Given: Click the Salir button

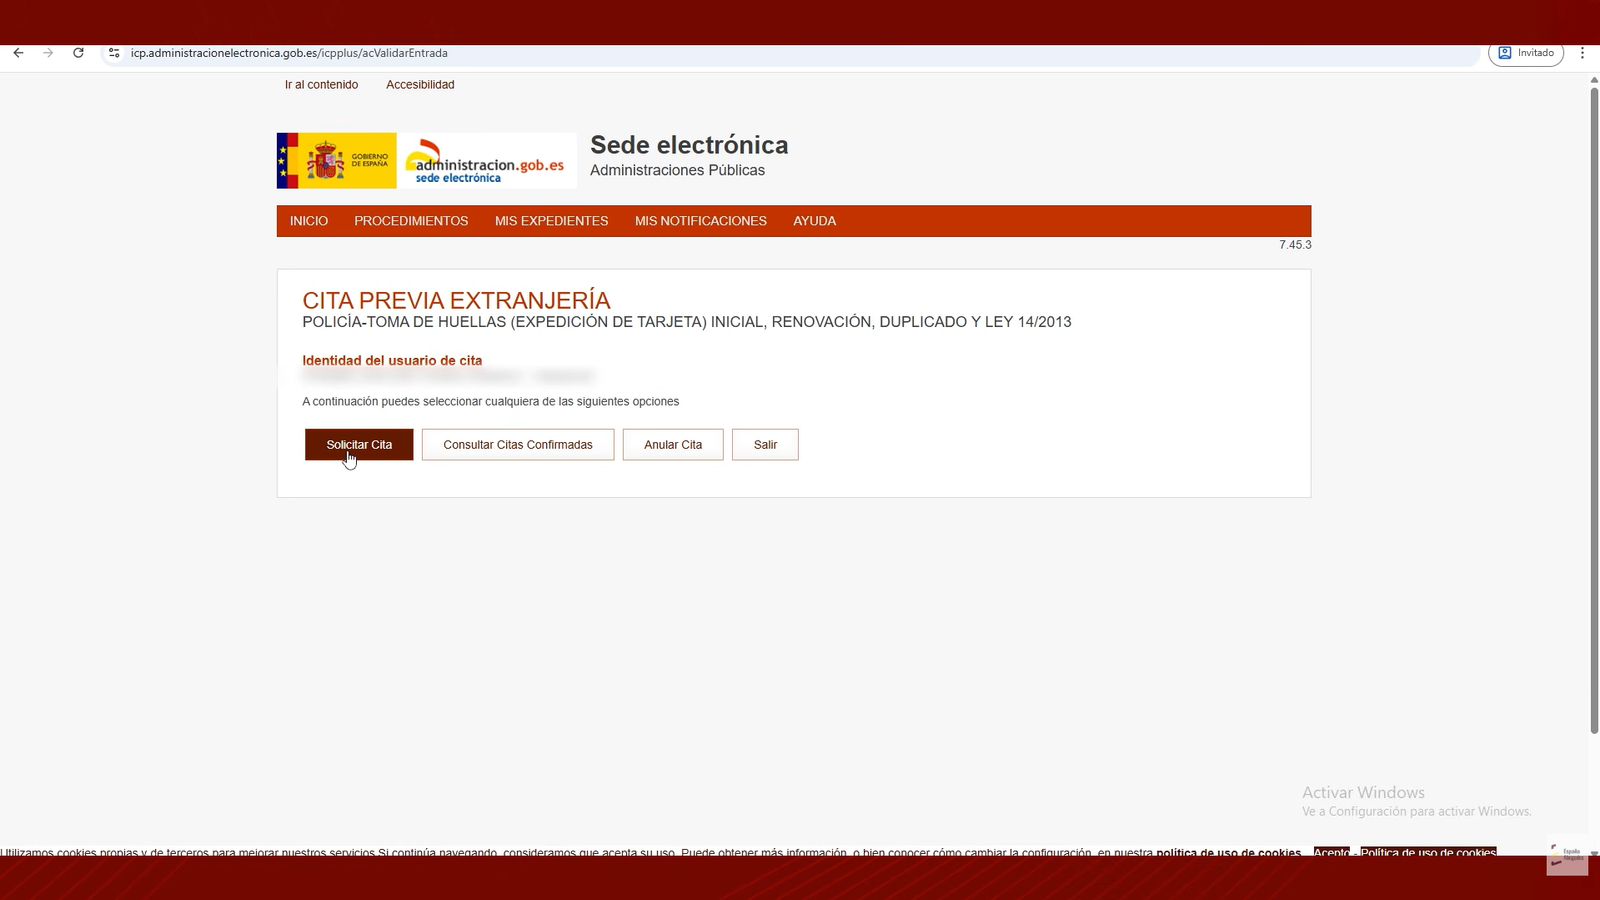Looking at the screenshot, I should point(765,445).
